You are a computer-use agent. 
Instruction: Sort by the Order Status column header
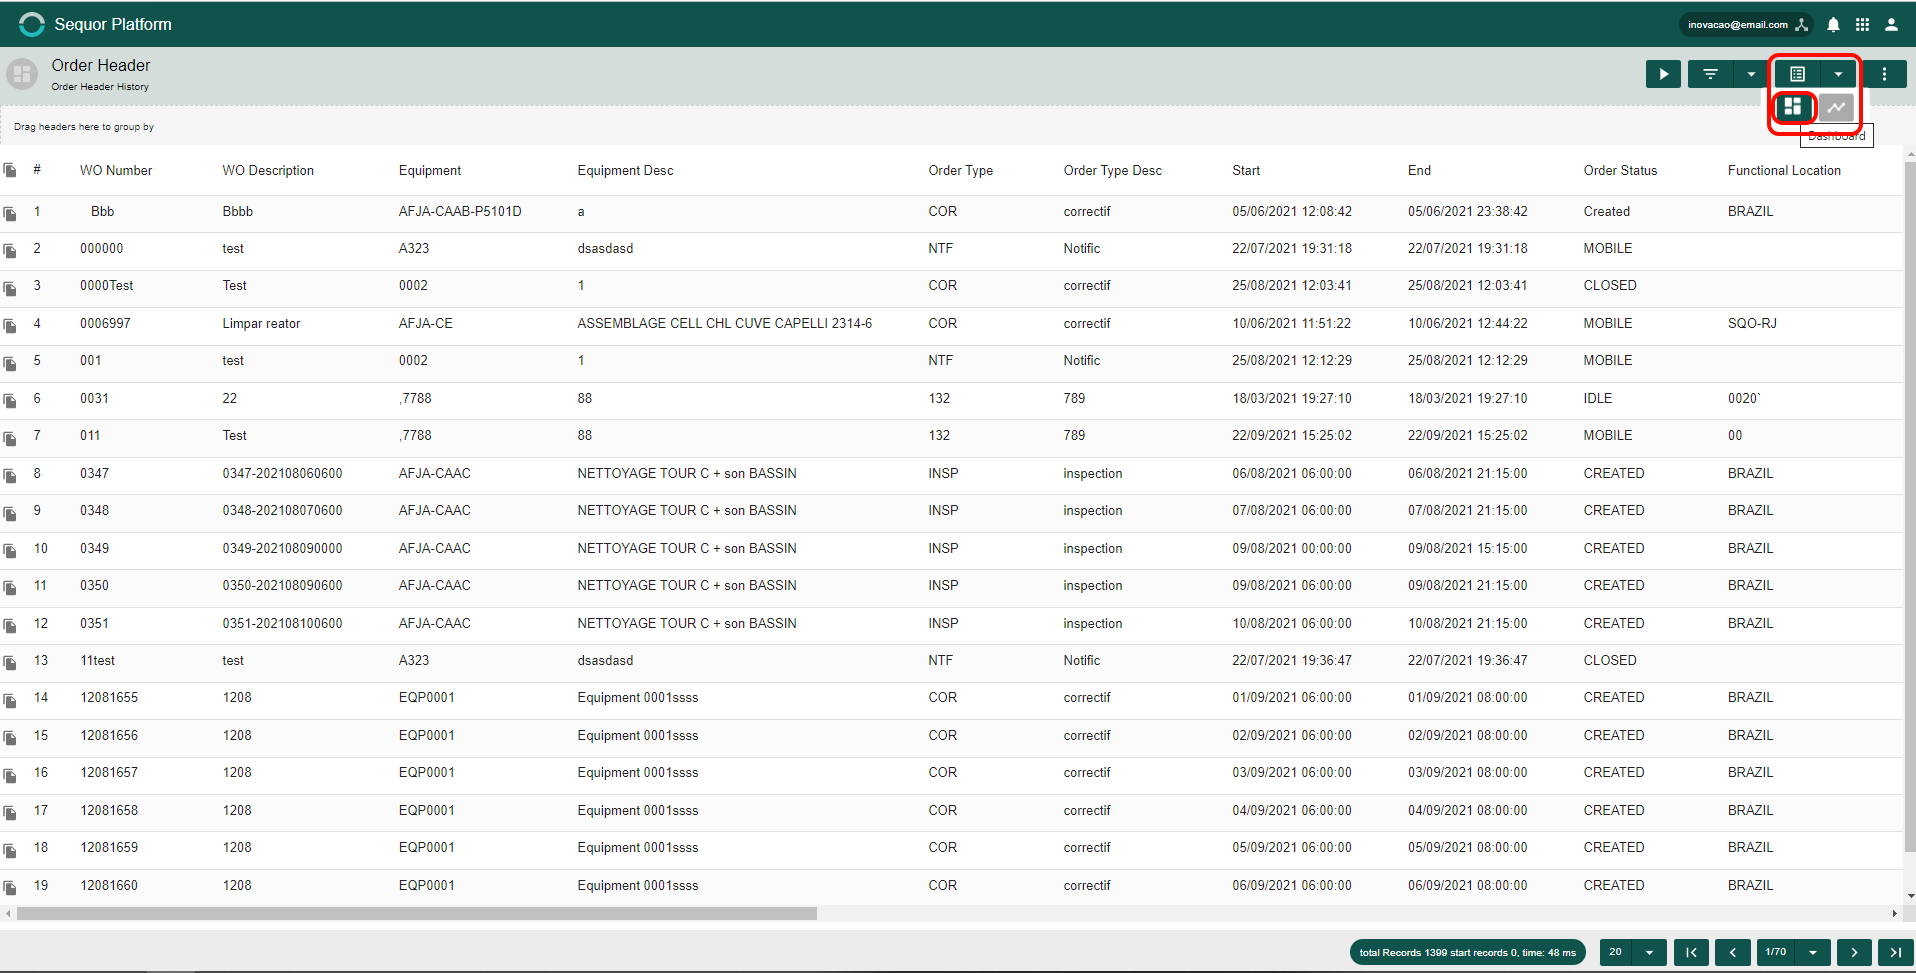pyautogui.click(x=1620, y=171)
